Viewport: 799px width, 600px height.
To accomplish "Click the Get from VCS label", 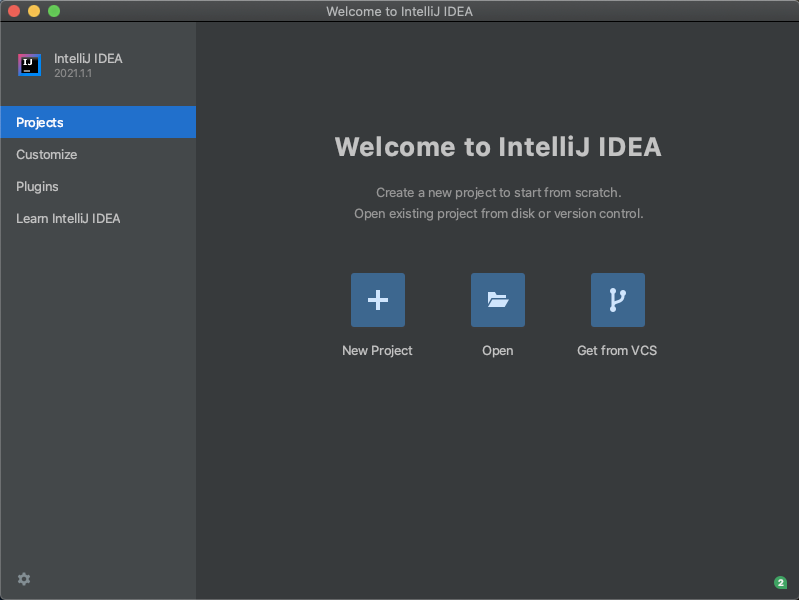I will [x=617, y=351].
